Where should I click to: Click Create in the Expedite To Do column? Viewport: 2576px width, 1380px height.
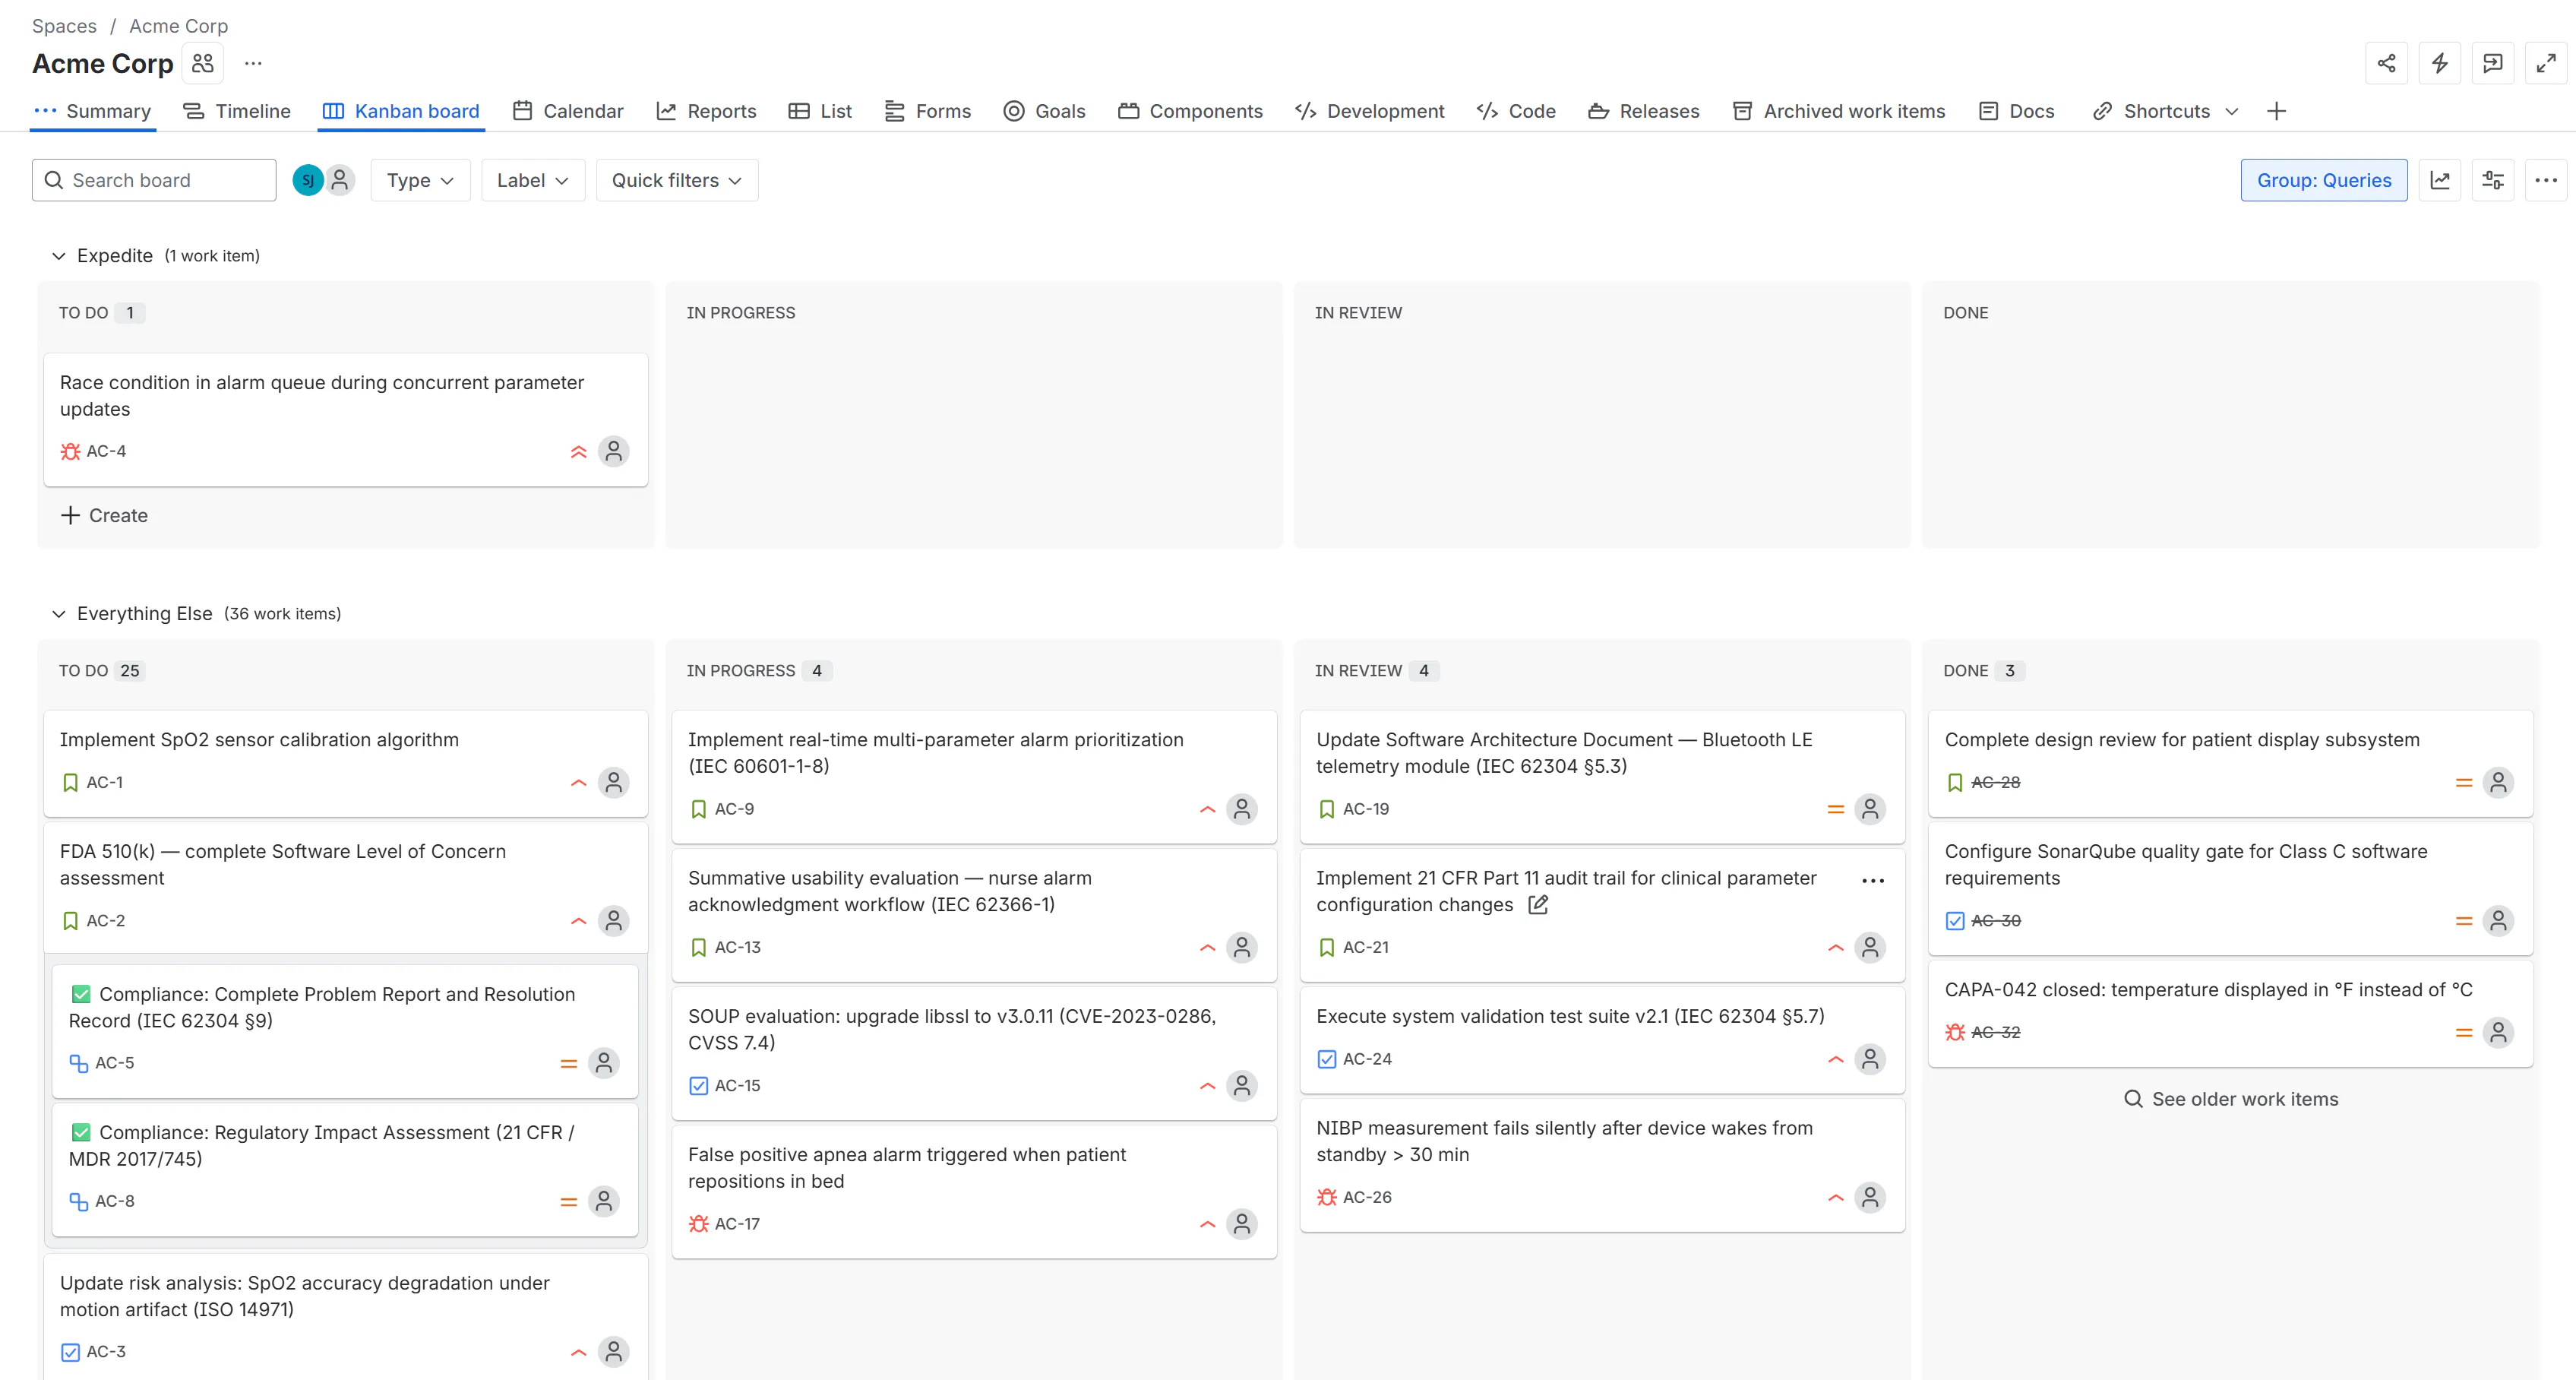(104, 515)
